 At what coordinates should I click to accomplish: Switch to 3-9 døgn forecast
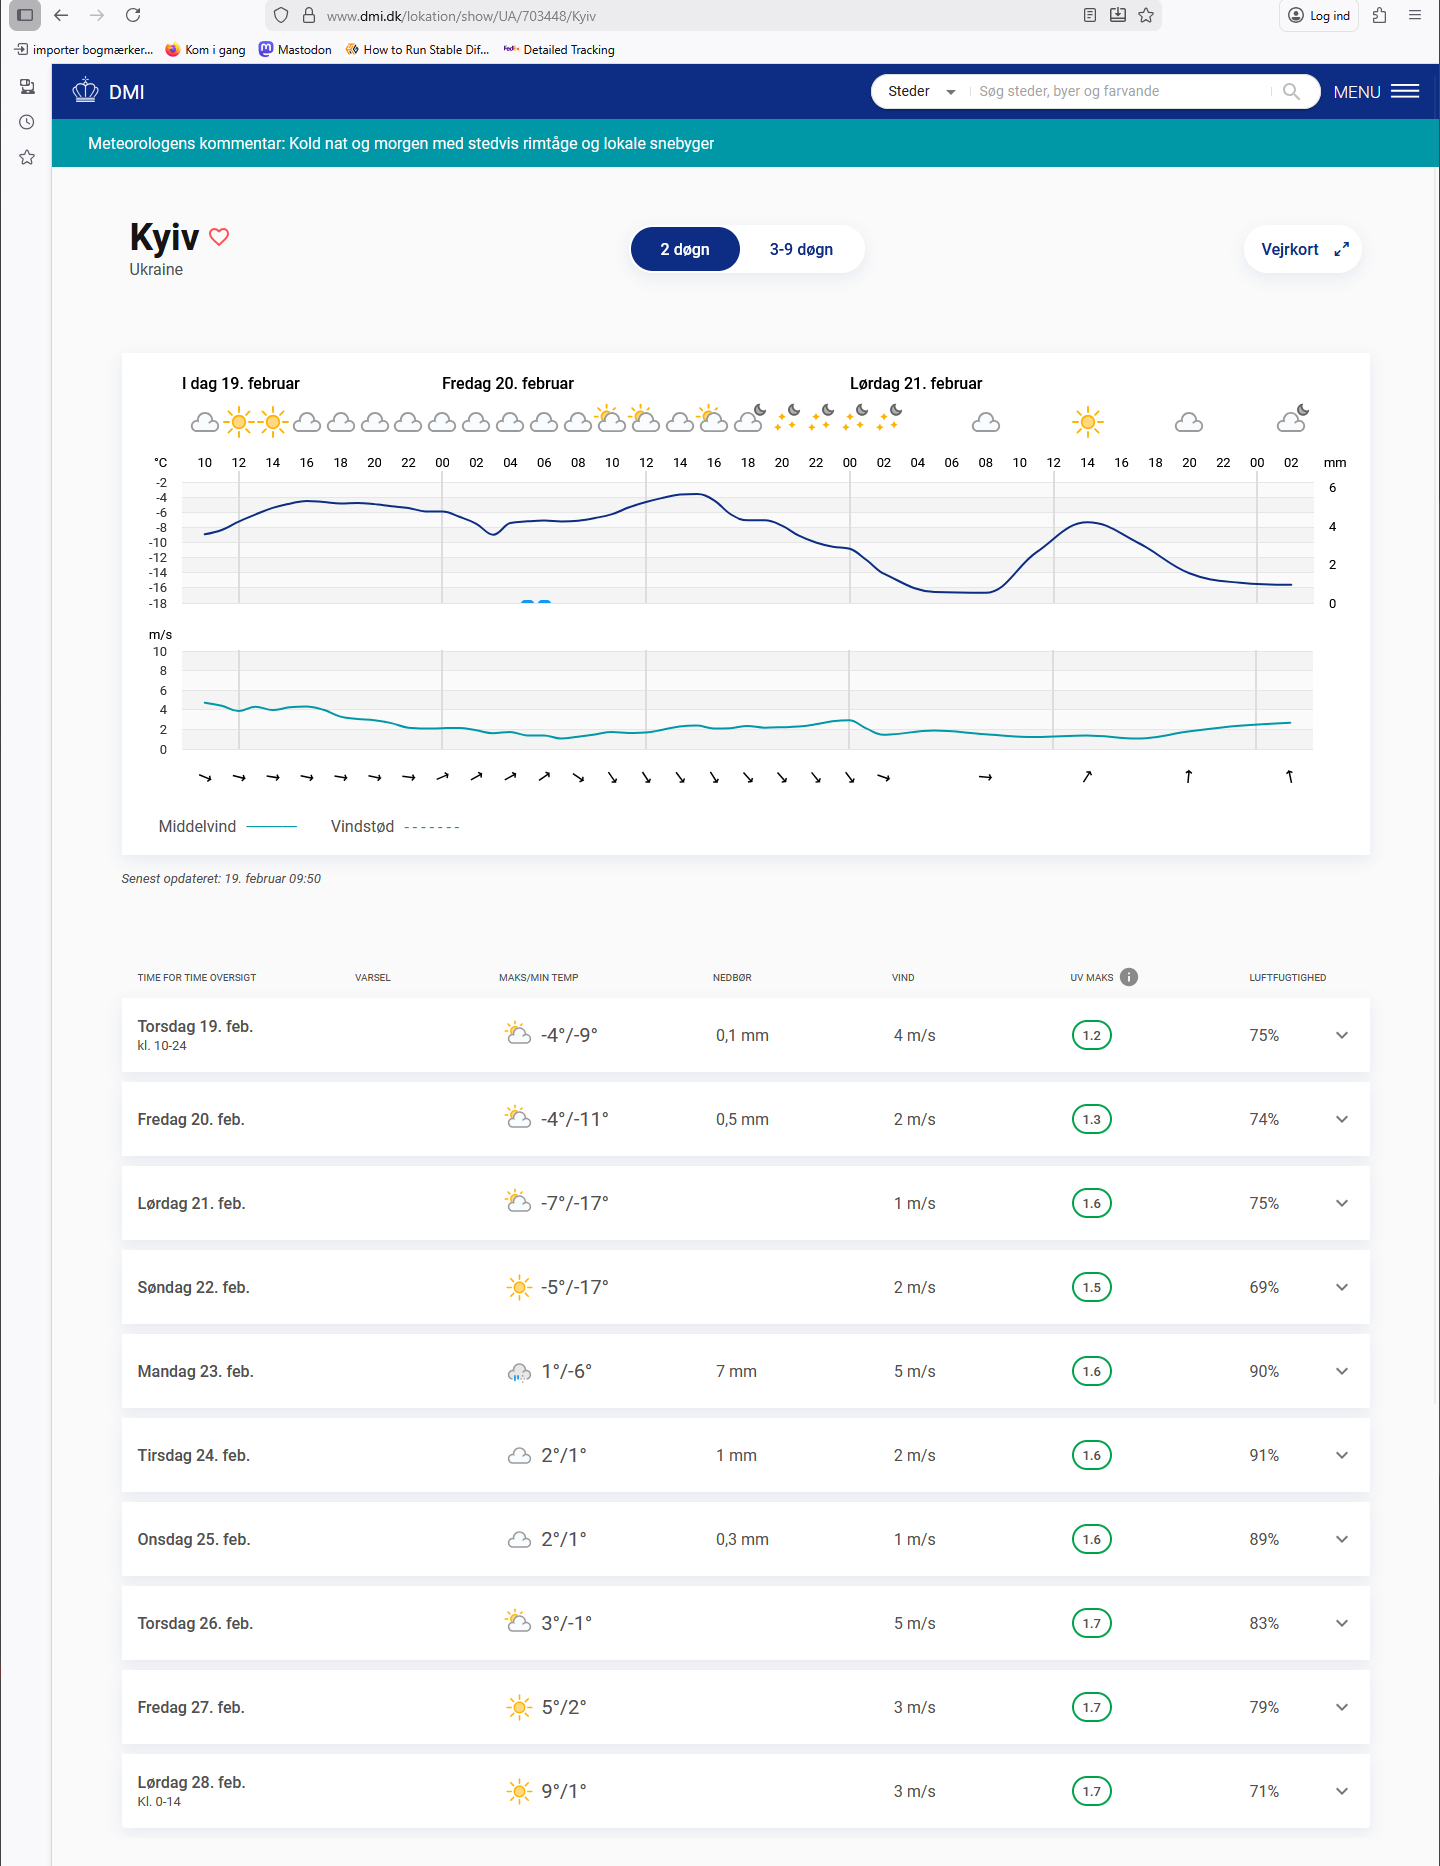click(801, 249)
